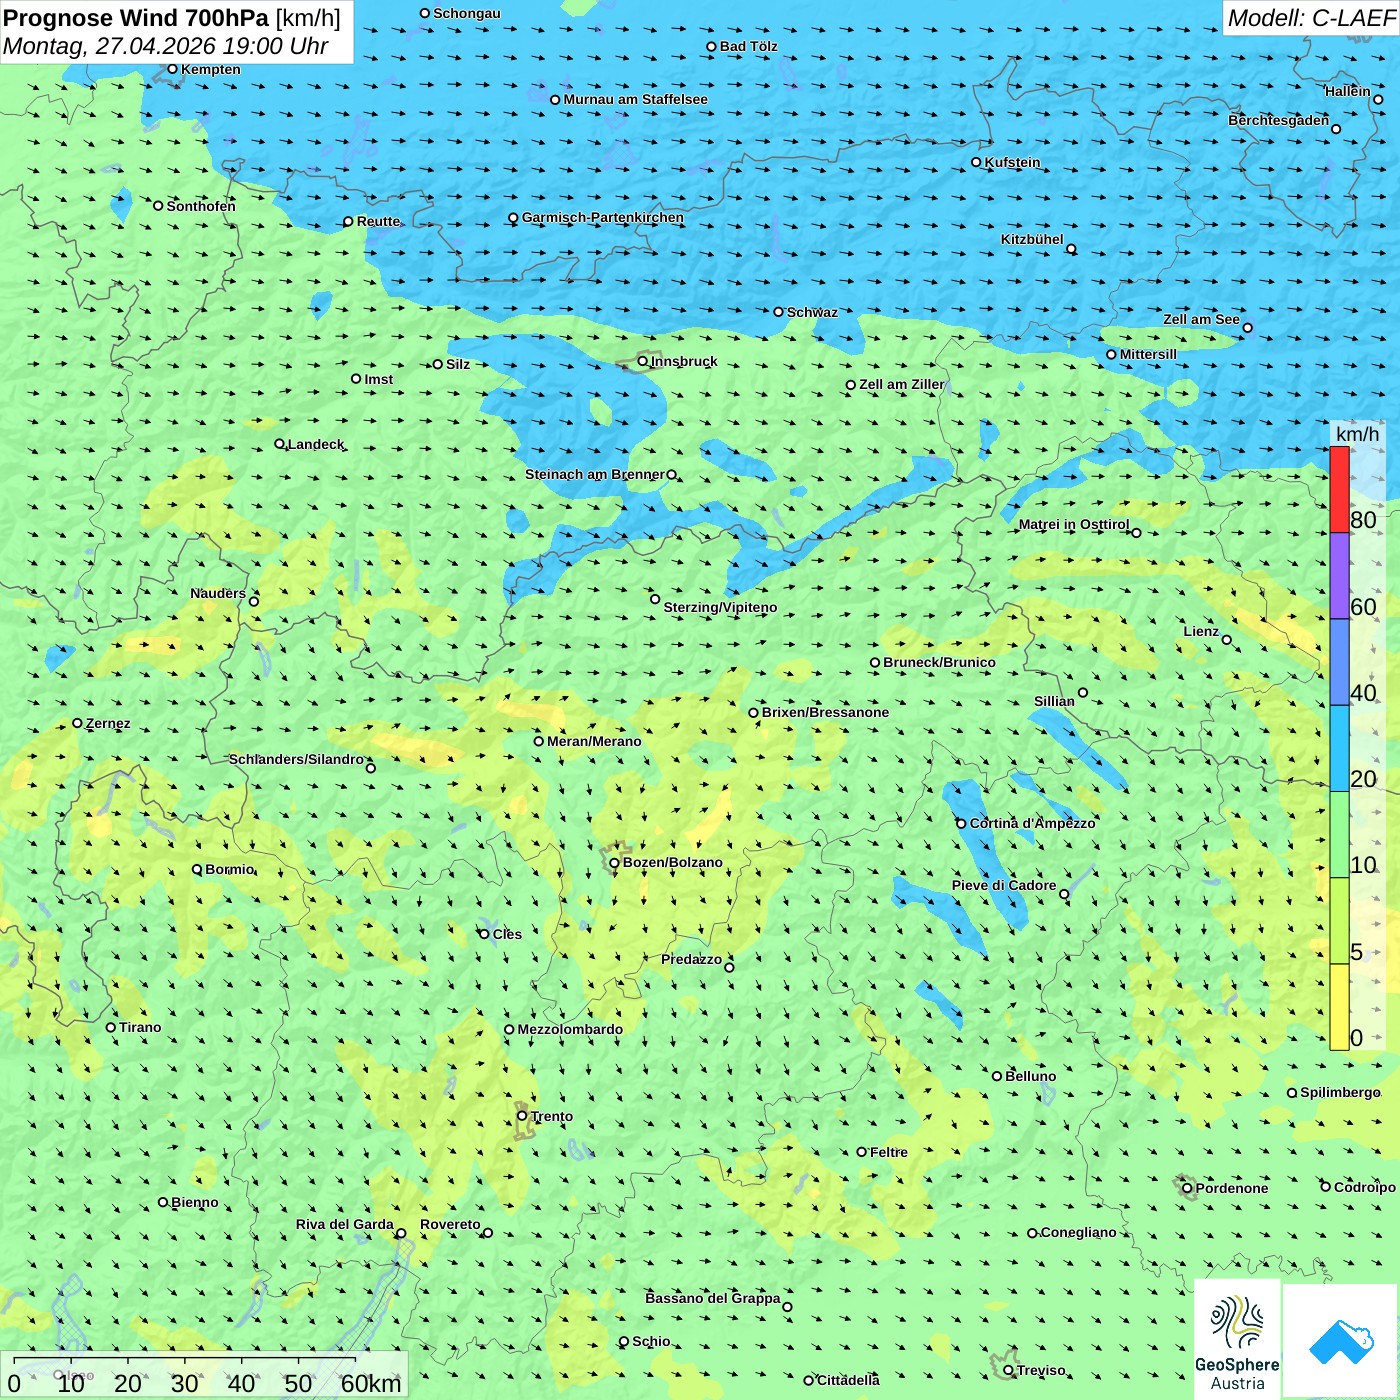Screen dimensions: 1400x1400
Task: Click the 'Mittersill' label
Action: pyautogui.click(x=1149, y=354)
